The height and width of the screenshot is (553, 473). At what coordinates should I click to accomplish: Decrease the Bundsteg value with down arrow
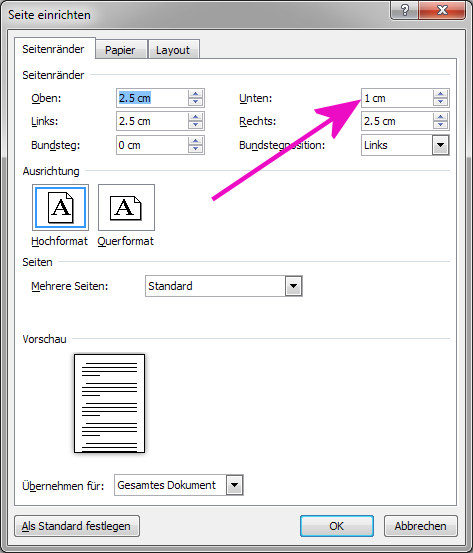coord(195,149)
